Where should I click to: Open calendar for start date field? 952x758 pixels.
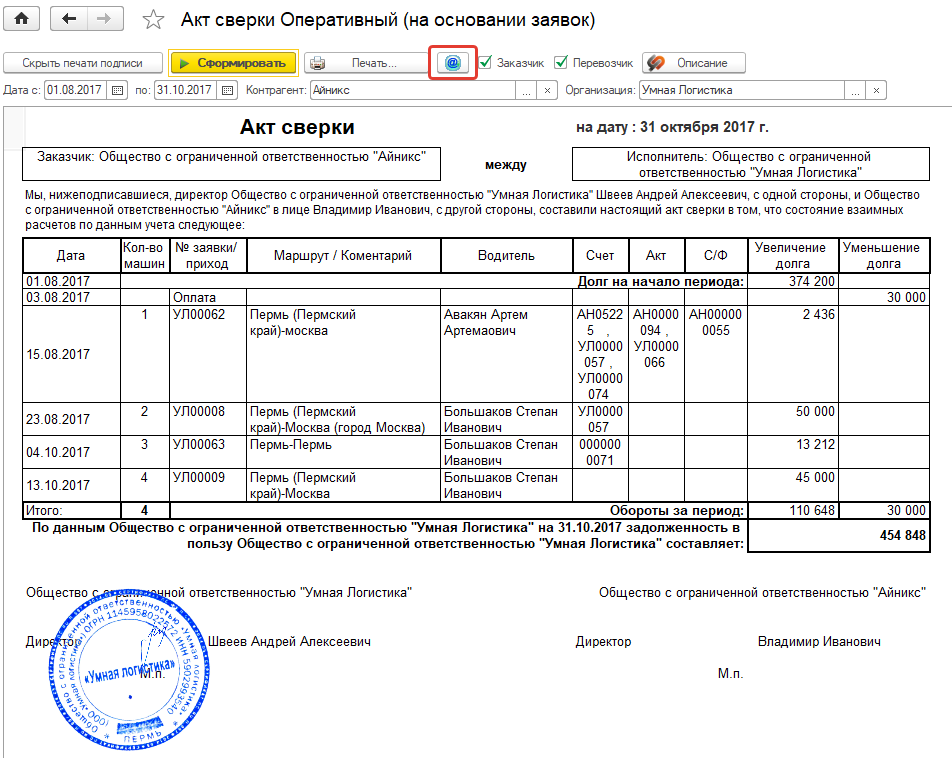pos(117,90)
